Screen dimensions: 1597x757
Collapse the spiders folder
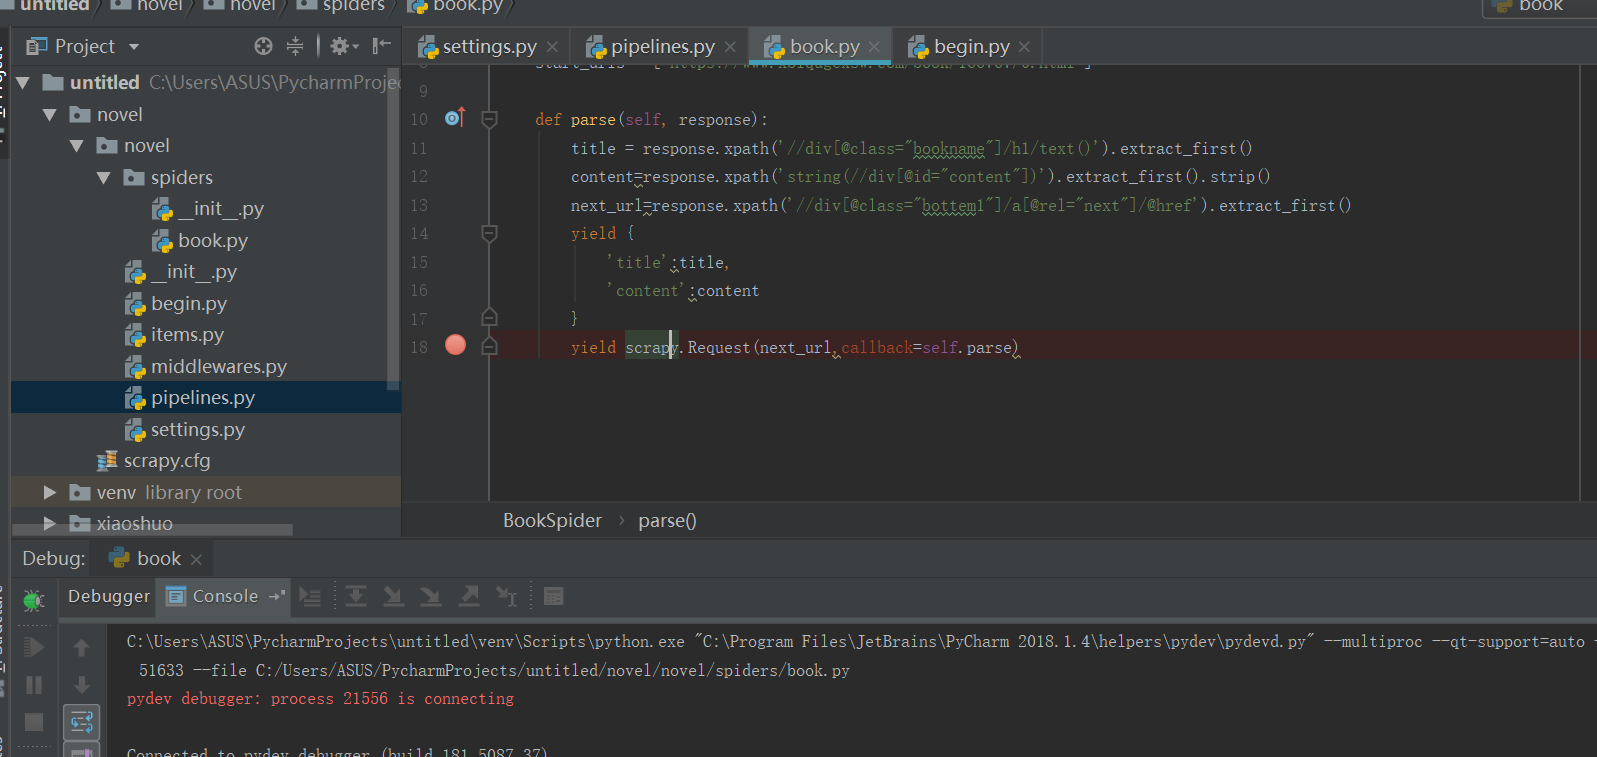click(x=104, y=178)
